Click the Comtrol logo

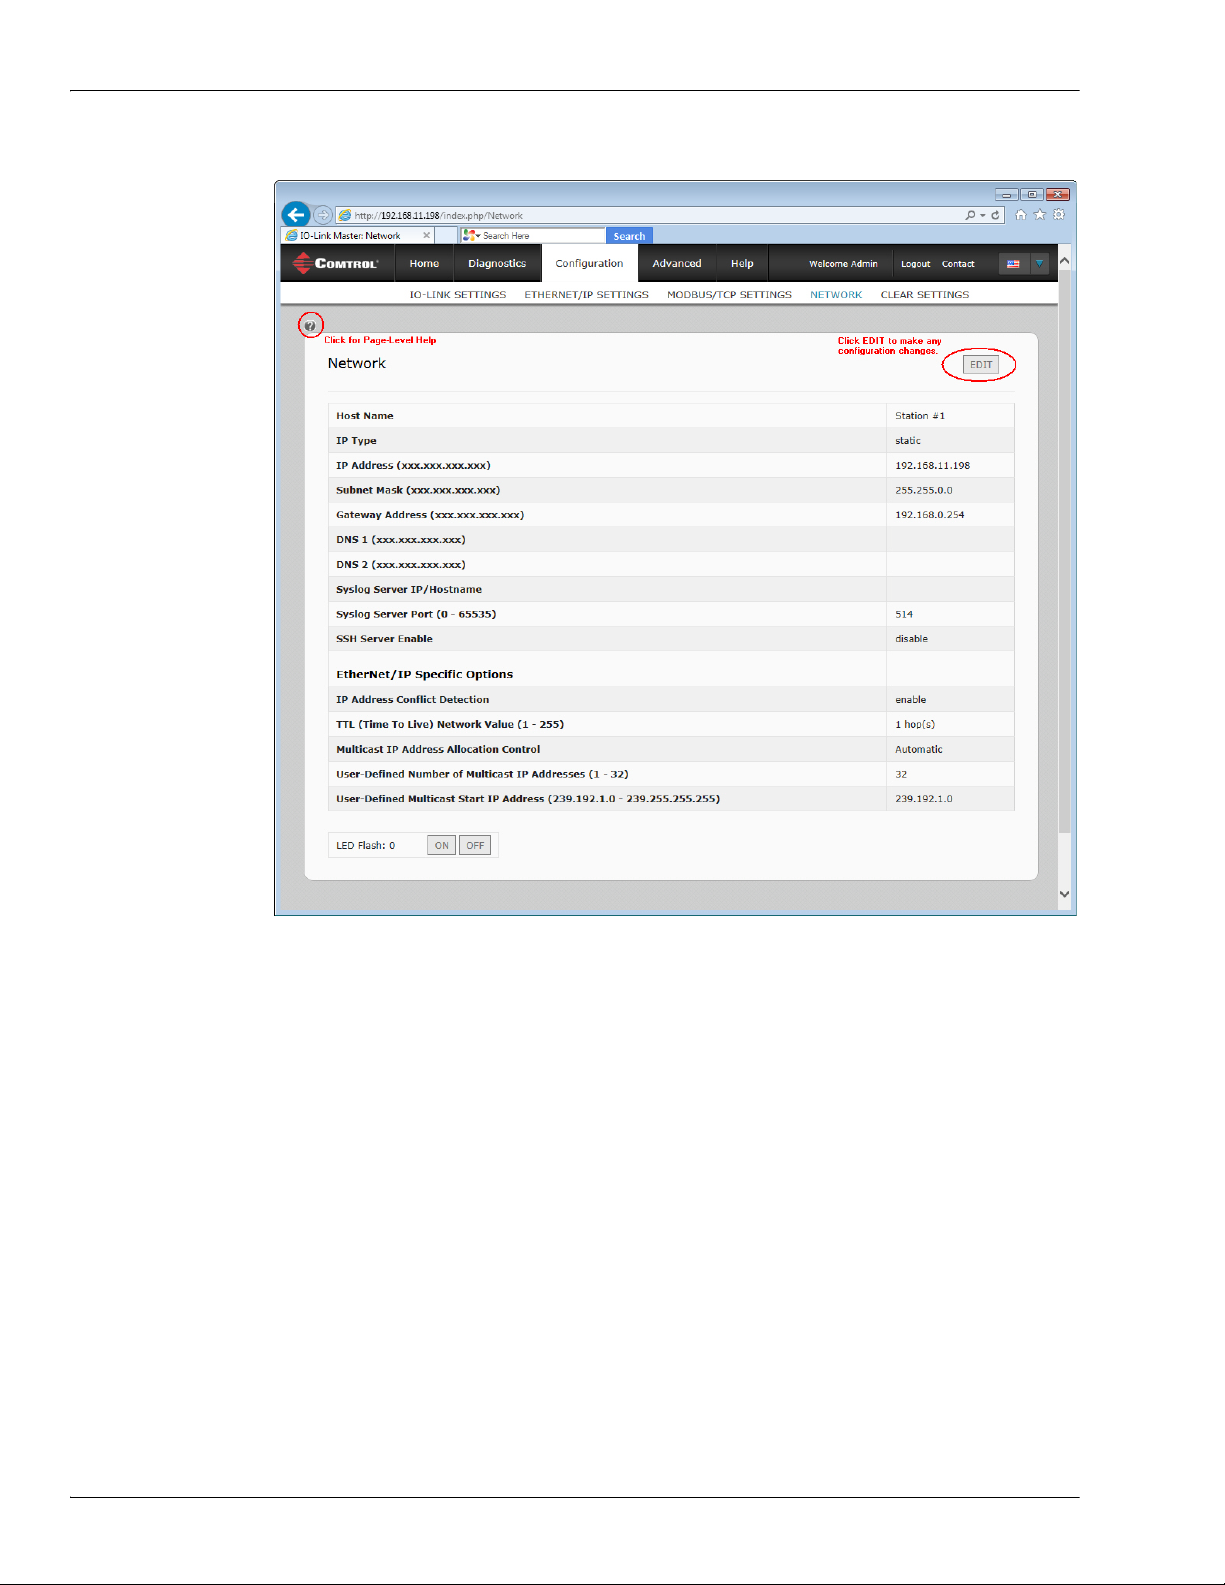[336, 263]
